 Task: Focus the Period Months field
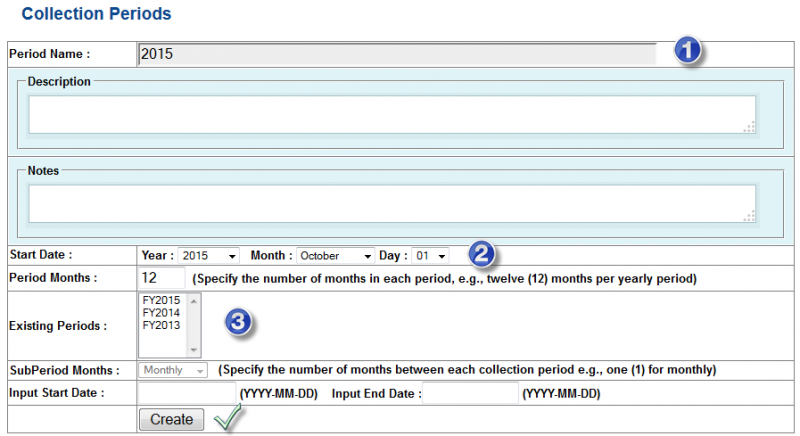click(x=161, y=277)
